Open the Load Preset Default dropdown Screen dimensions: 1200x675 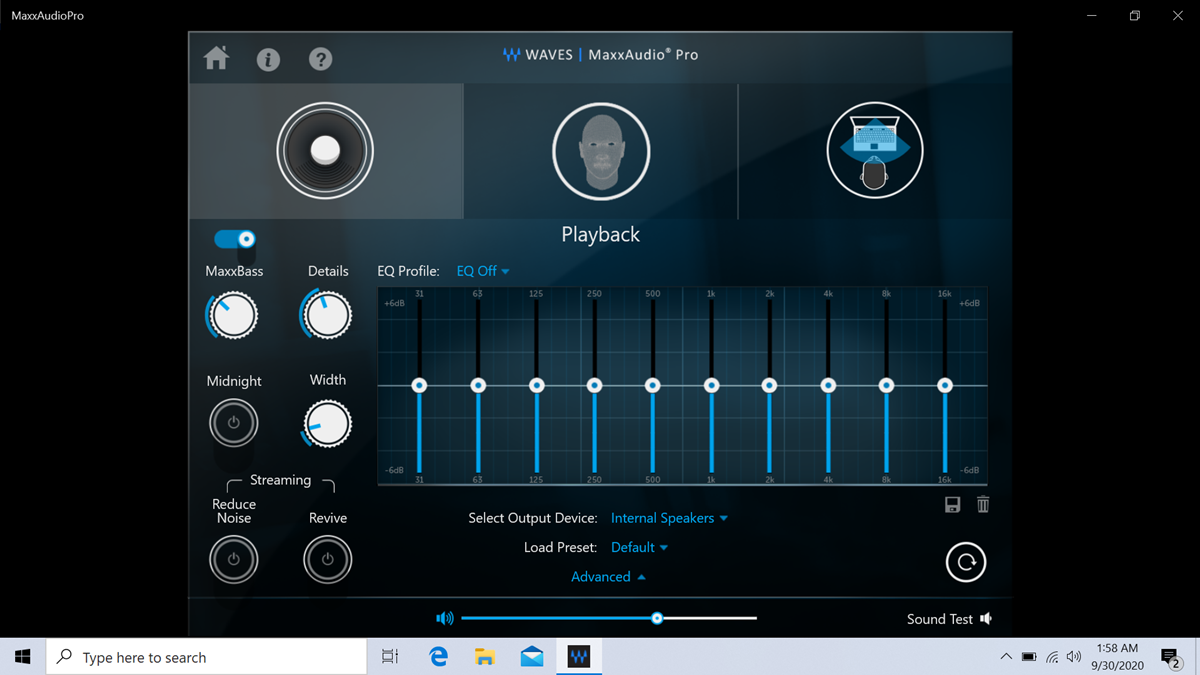click(639, 547)
